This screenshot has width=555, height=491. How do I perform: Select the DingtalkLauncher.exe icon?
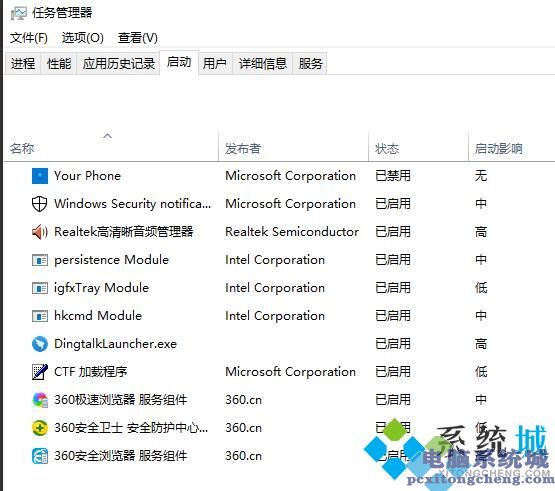click(40, 344)
